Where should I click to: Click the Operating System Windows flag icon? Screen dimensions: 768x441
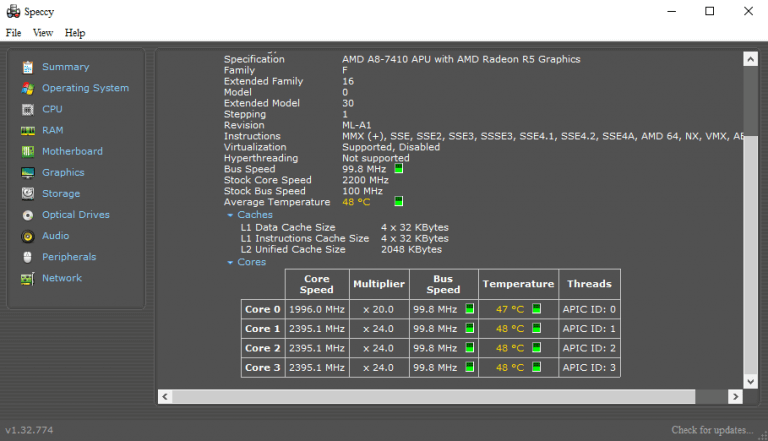[x=28, y=88]
